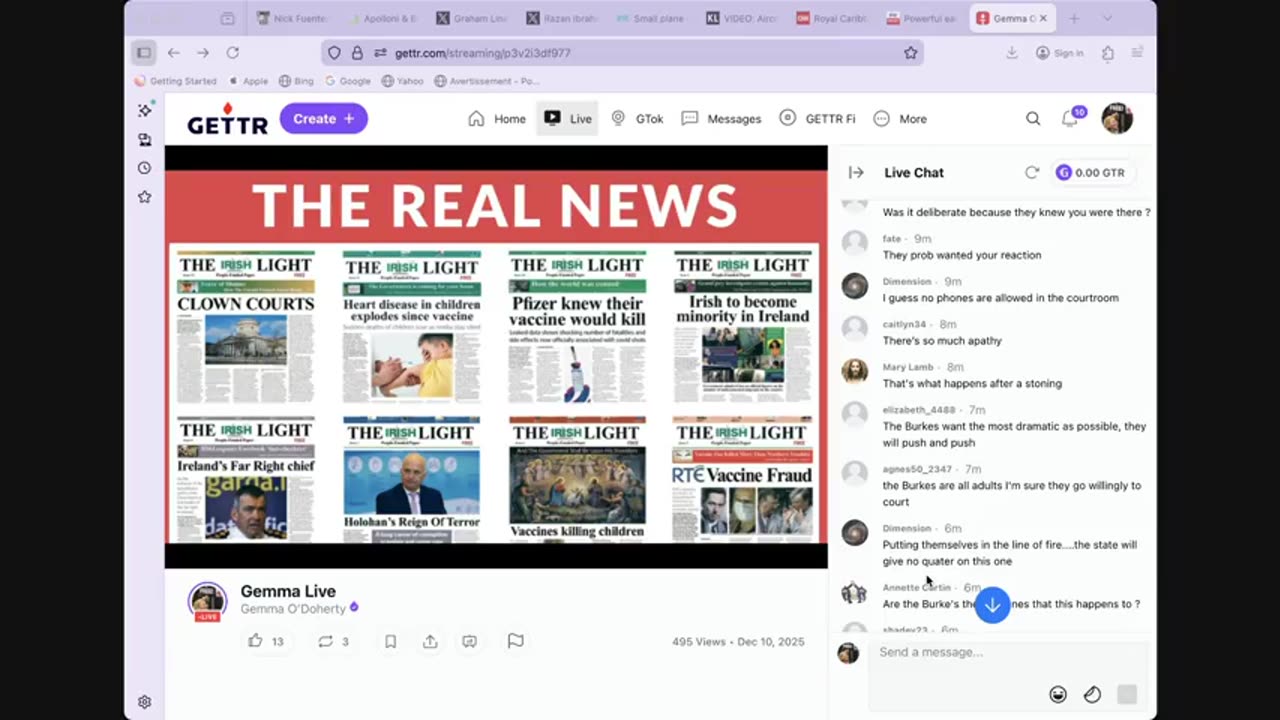The image size is (1280, 720).
Task: Bookmark the Gemma Live stream
Action: point(390,641)
